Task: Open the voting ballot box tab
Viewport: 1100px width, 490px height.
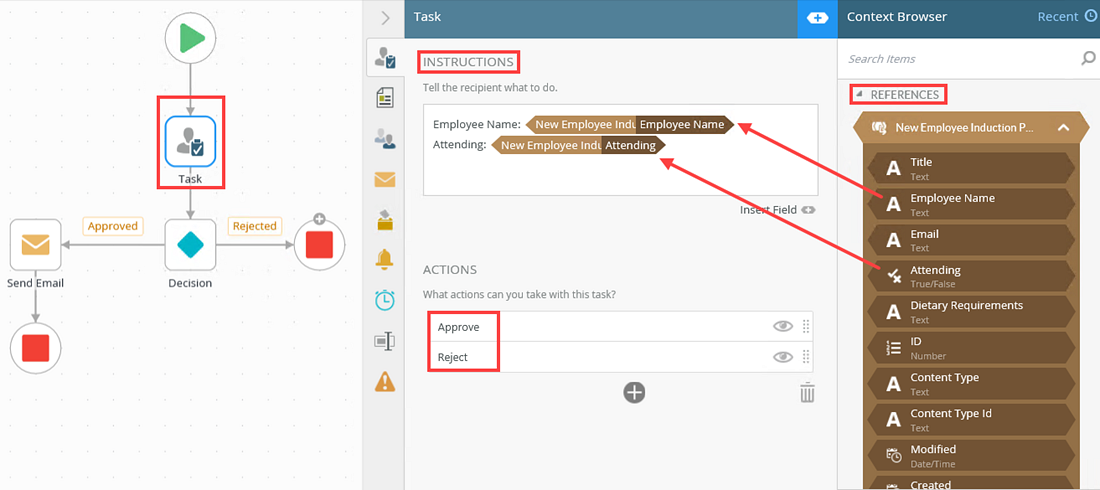Action: 384,220
